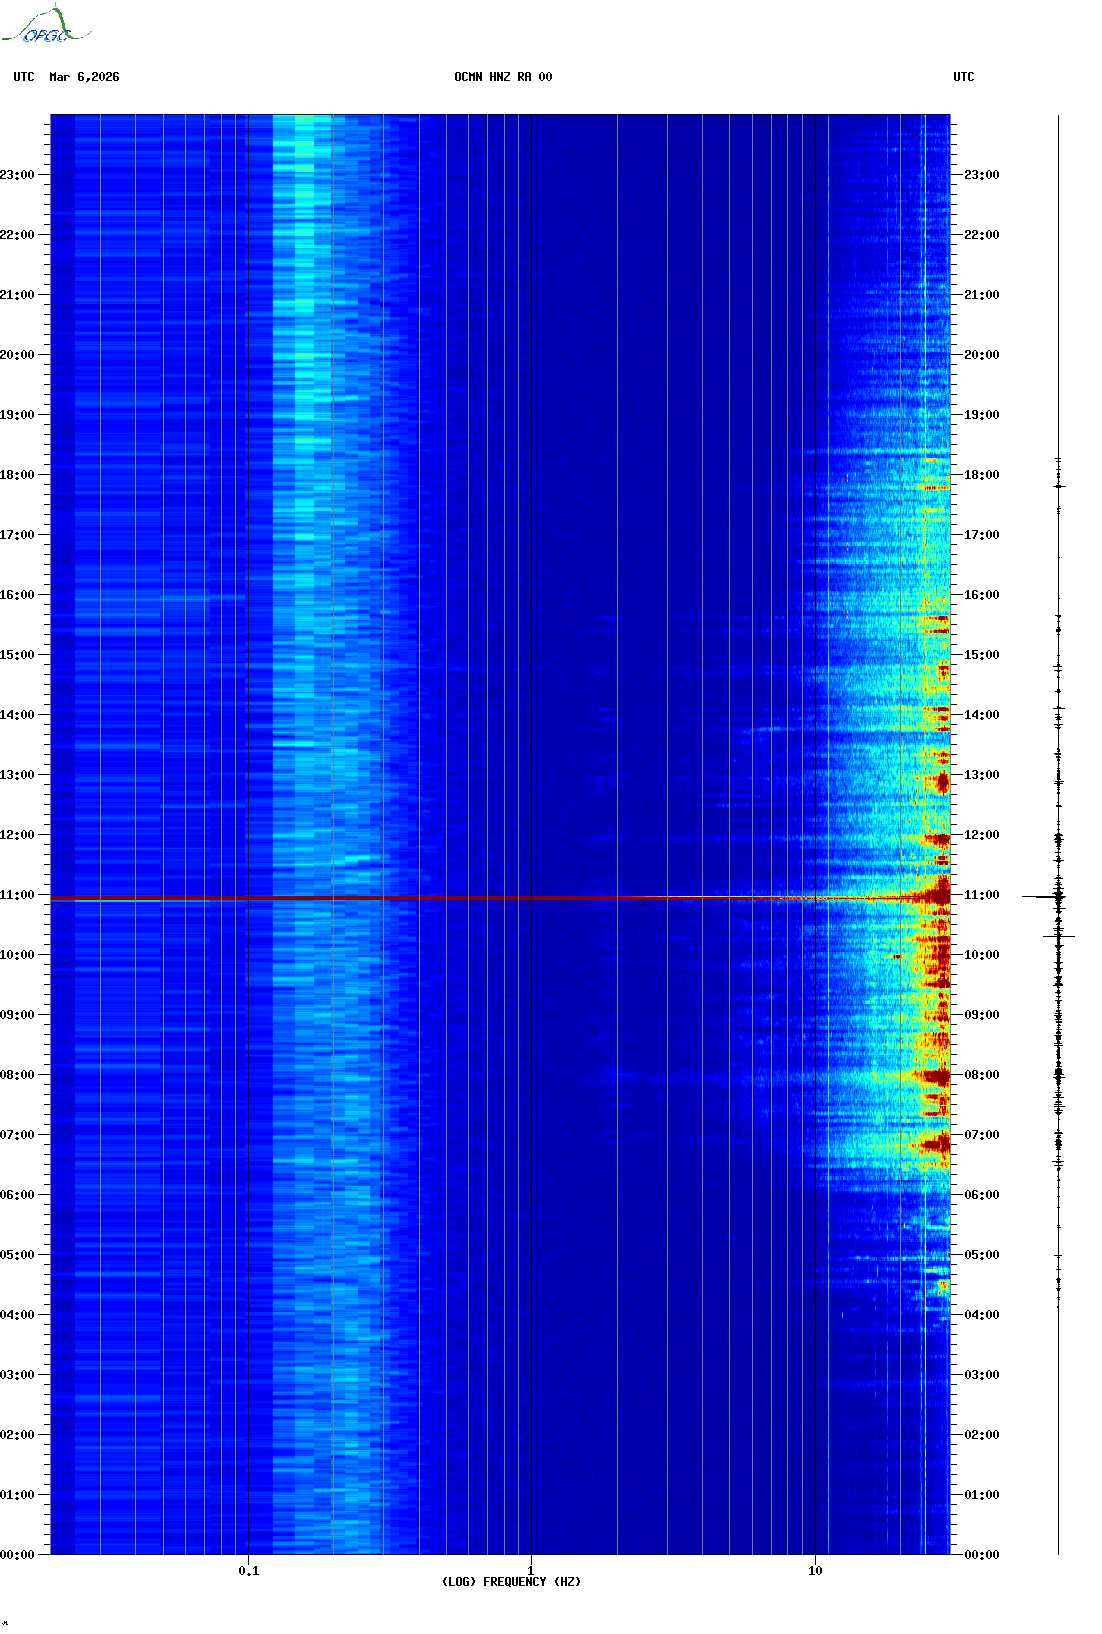1102x1634 pixels.
Task: Click the 0.1 frequency axis label
Action: 248,1571
